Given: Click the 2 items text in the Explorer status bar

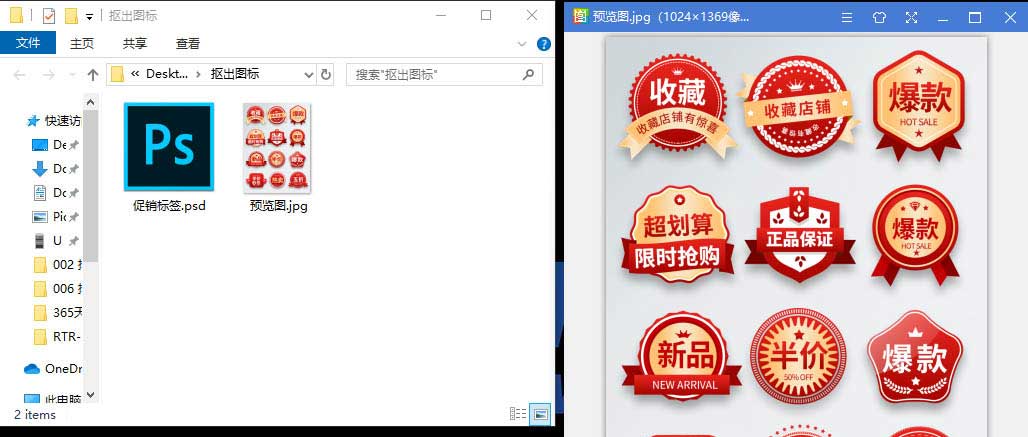Looking at the screenshot, I should pyautogui.click(x=35, y=415).
